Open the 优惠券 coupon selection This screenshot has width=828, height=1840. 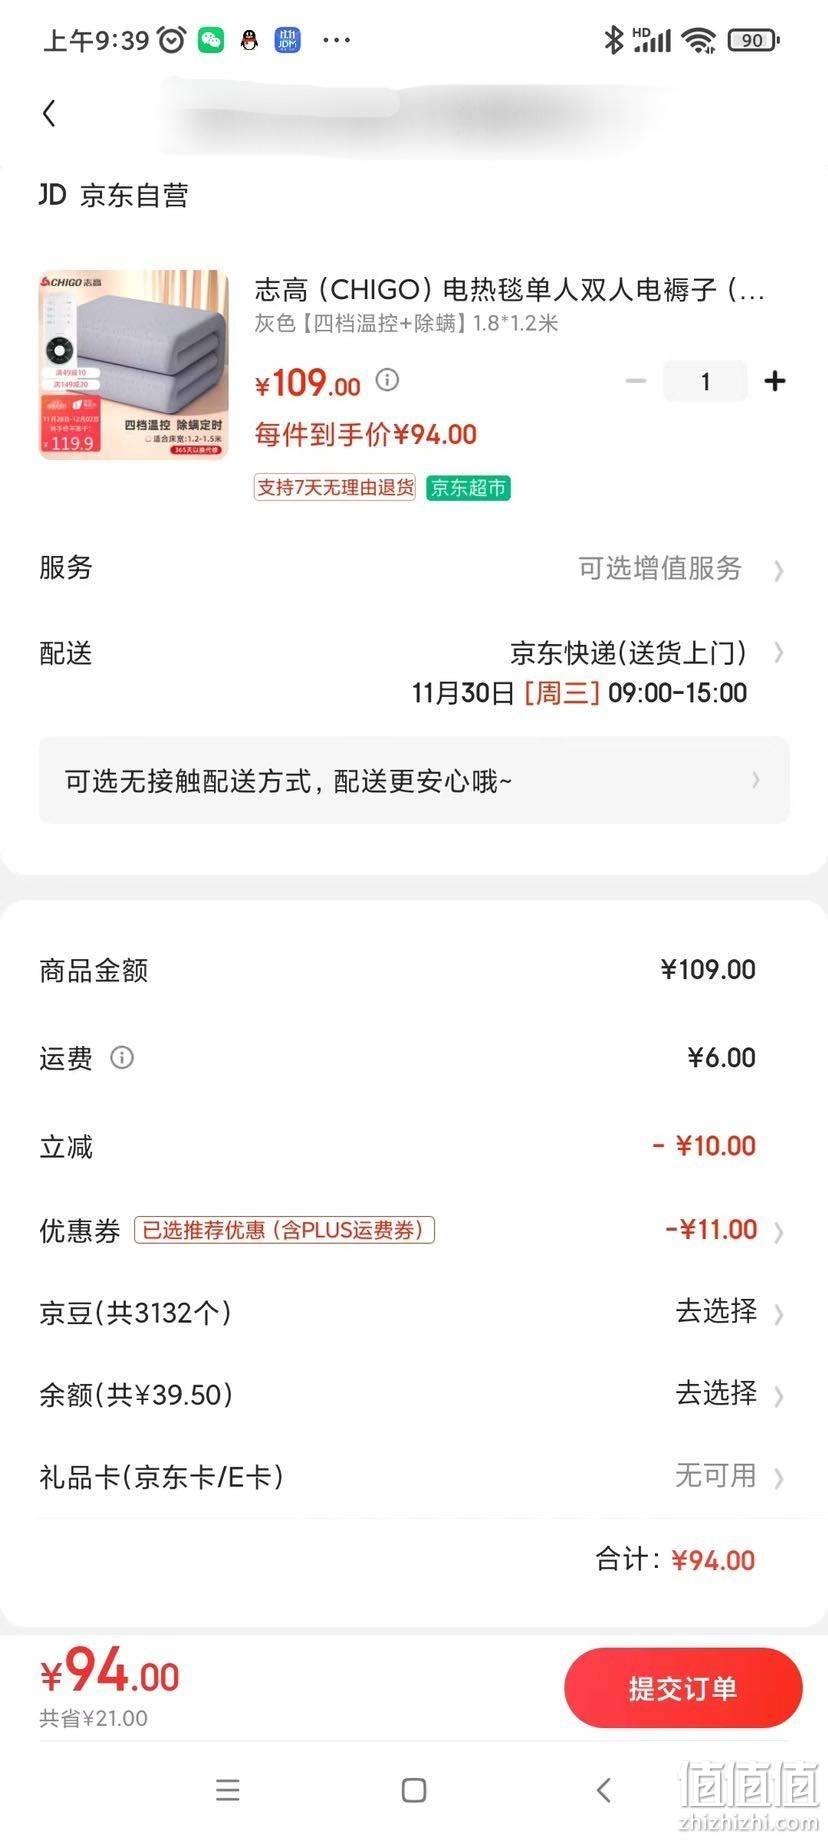tap(412, 1230)
